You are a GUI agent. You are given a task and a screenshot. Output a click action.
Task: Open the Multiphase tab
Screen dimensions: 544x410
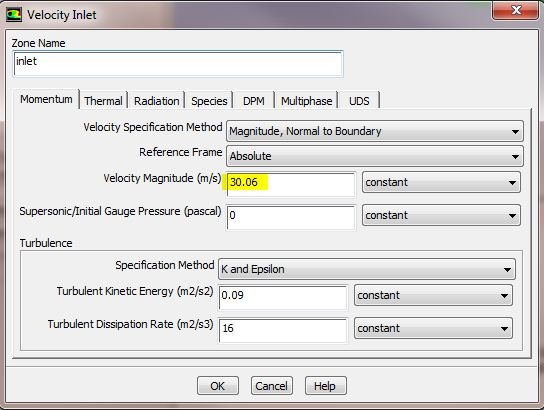point(306,101)
